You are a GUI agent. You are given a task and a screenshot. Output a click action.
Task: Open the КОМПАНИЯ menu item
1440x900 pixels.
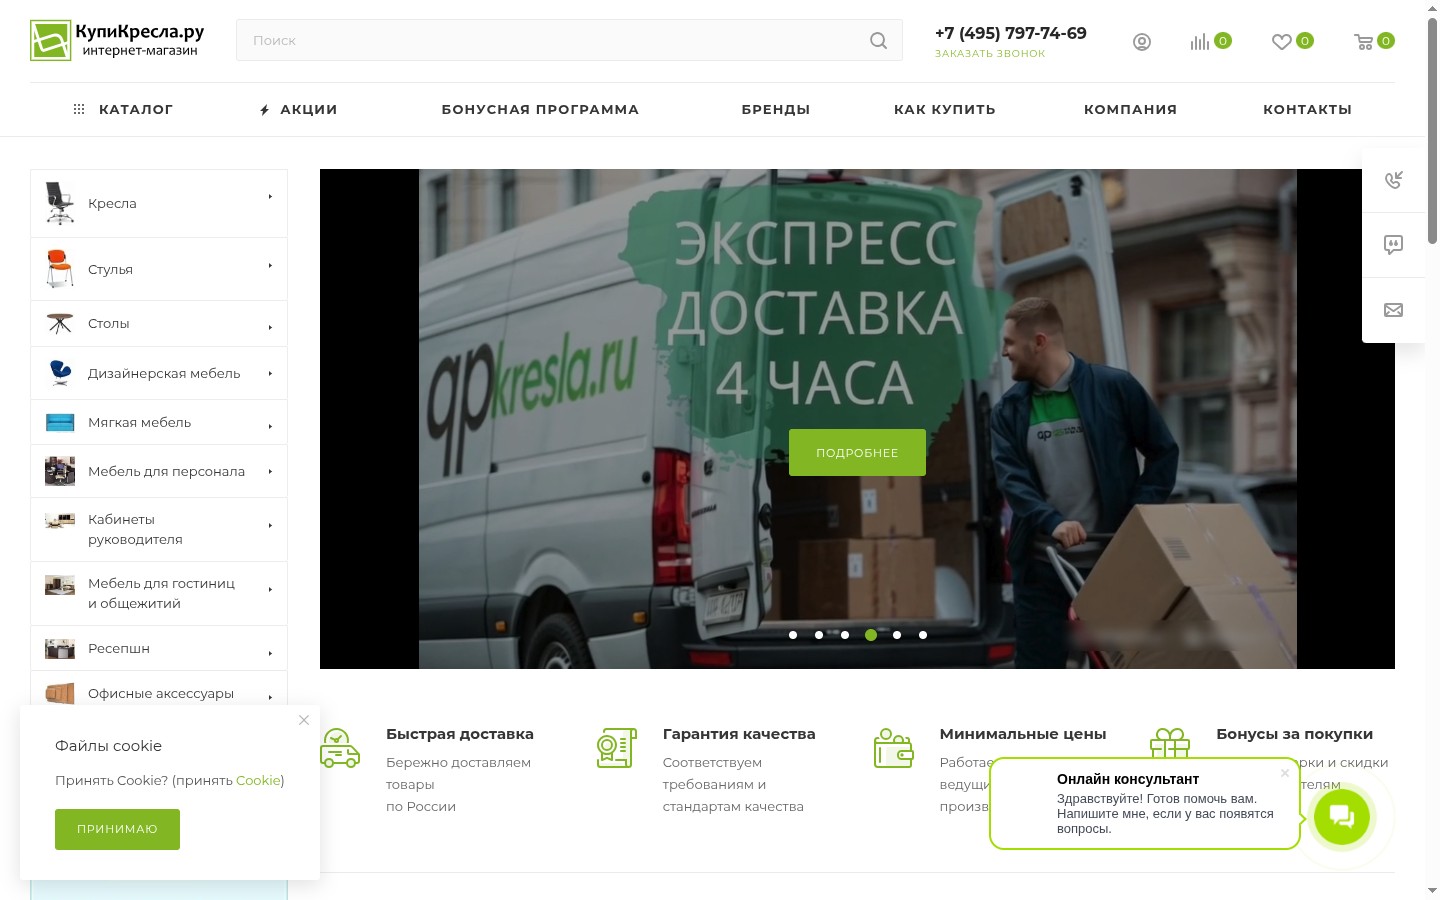pos(1131,110)
